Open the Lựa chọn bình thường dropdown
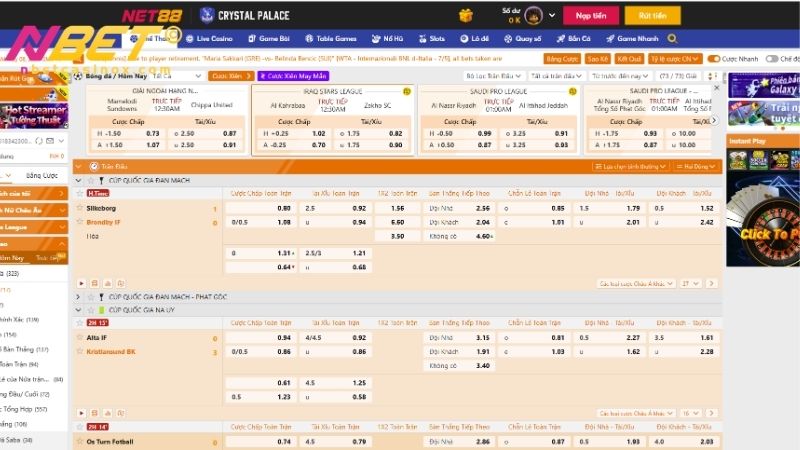Viewport: 800px width, 450px height. 631,166
